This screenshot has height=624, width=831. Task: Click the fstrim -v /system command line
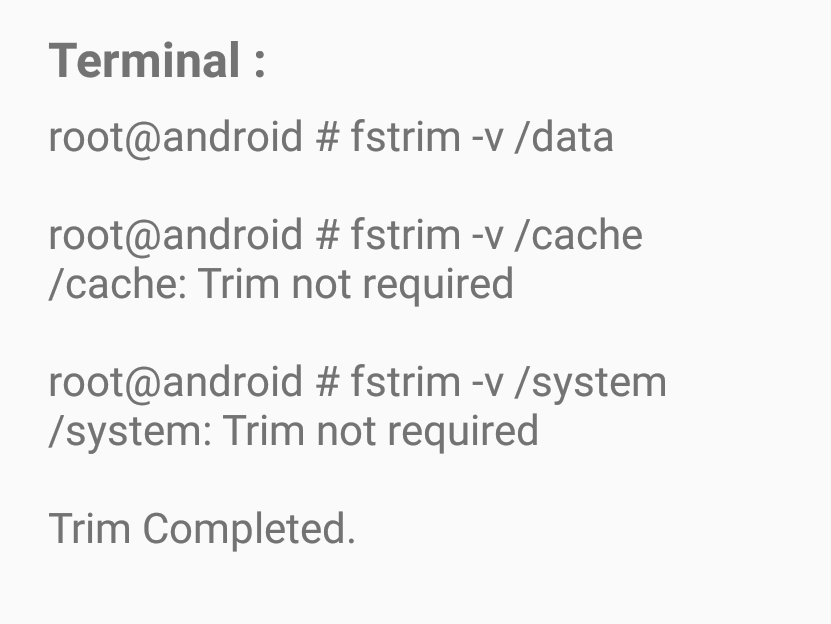pos(358,383)
